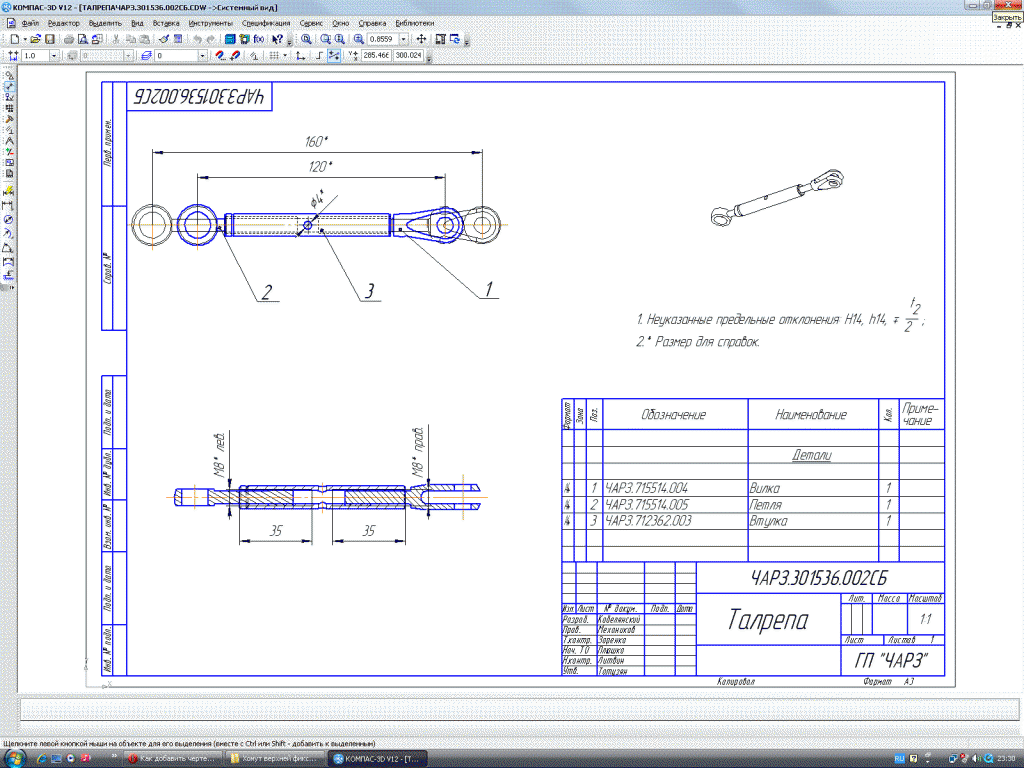Open the Редактор menu
1024x768 pixels.
coord(63,23)
